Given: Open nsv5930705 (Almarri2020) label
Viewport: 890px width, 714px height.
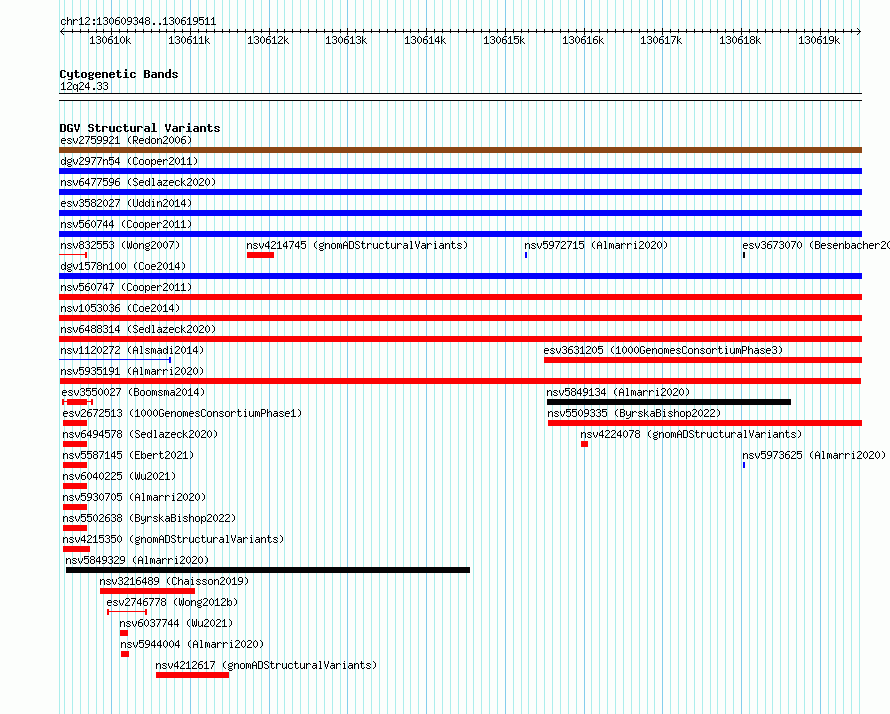Looking at the screenshot, I should pyautogui.click(x=134, y=497).
